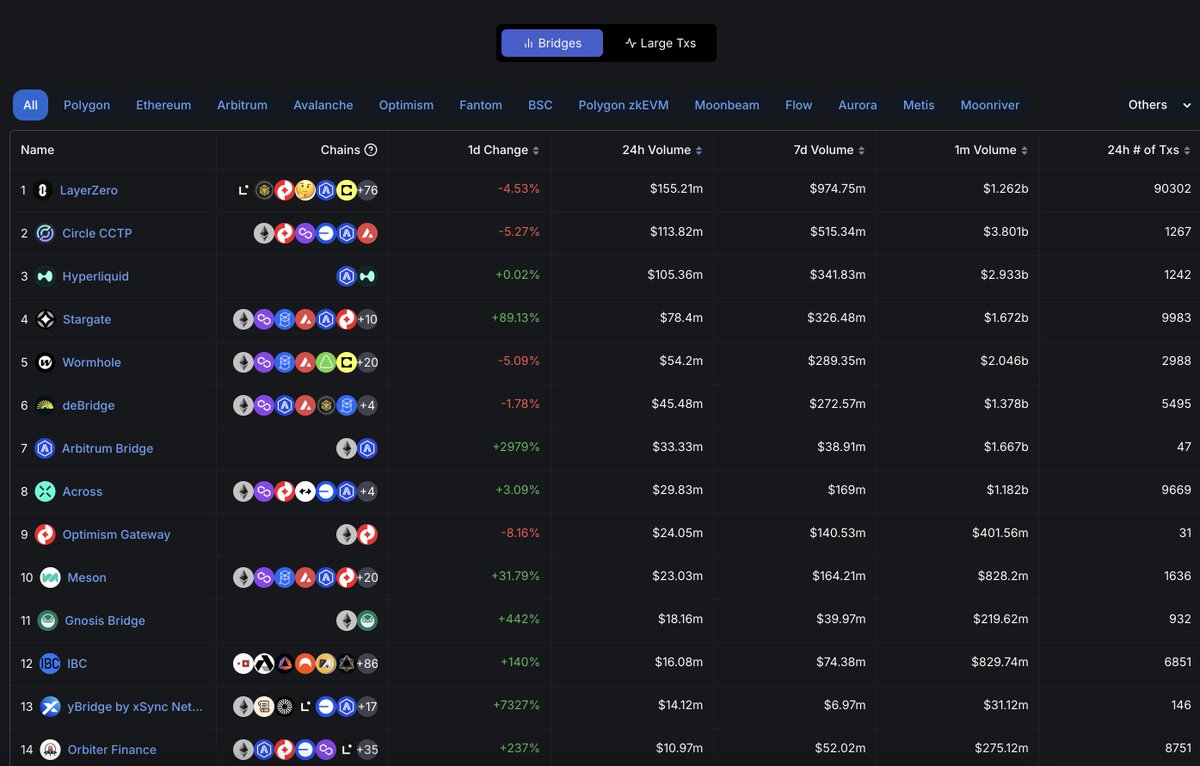Switch to the Large Txs view
Screen dimensions: 1200x766
click(x=660, y=43)
